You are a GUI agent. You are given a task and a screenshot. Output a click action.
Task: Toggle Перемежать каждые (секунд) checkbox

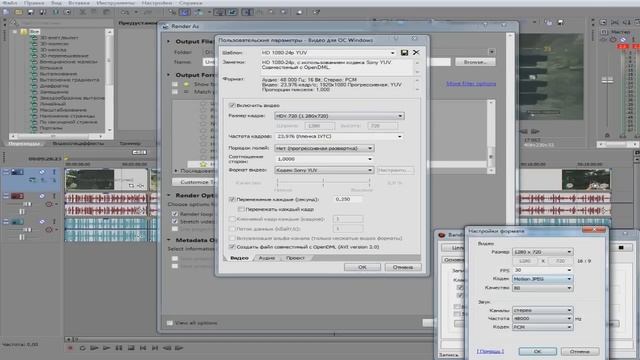pyautogui.click(x=232, y=200)
